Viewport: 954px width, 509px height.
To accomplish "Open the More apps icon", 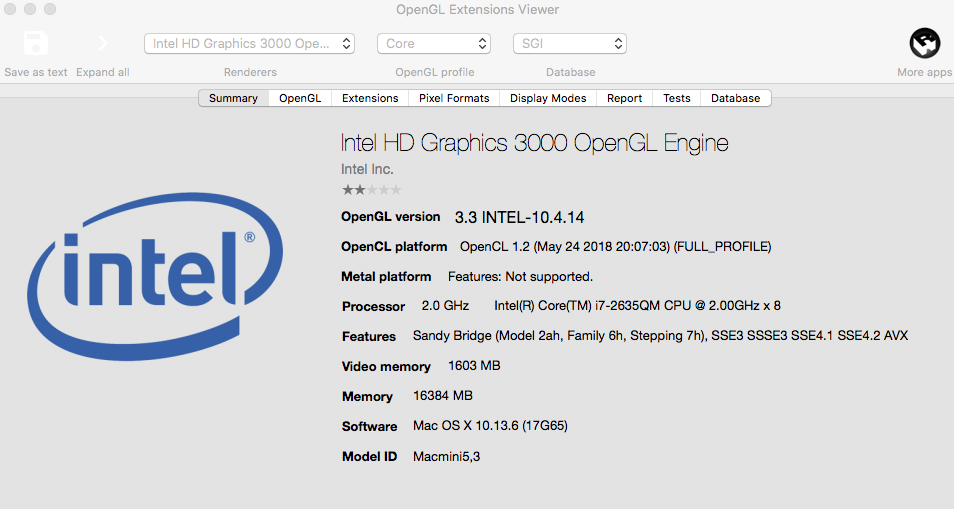I will [925, 43].
